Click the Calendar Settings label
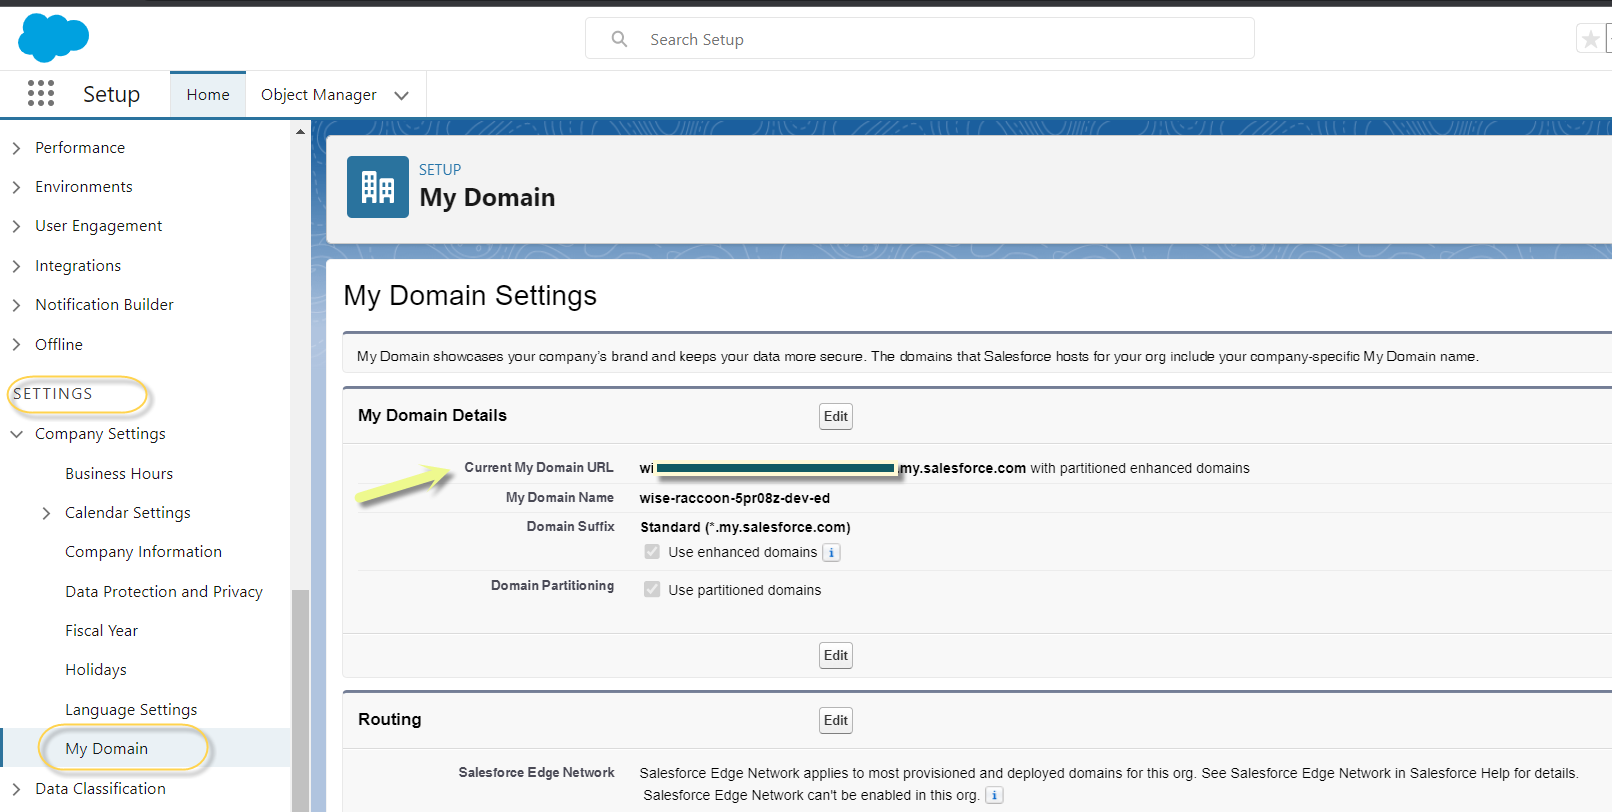The height and width of the screenshot is (812, 1612). [x=128, y=513]
